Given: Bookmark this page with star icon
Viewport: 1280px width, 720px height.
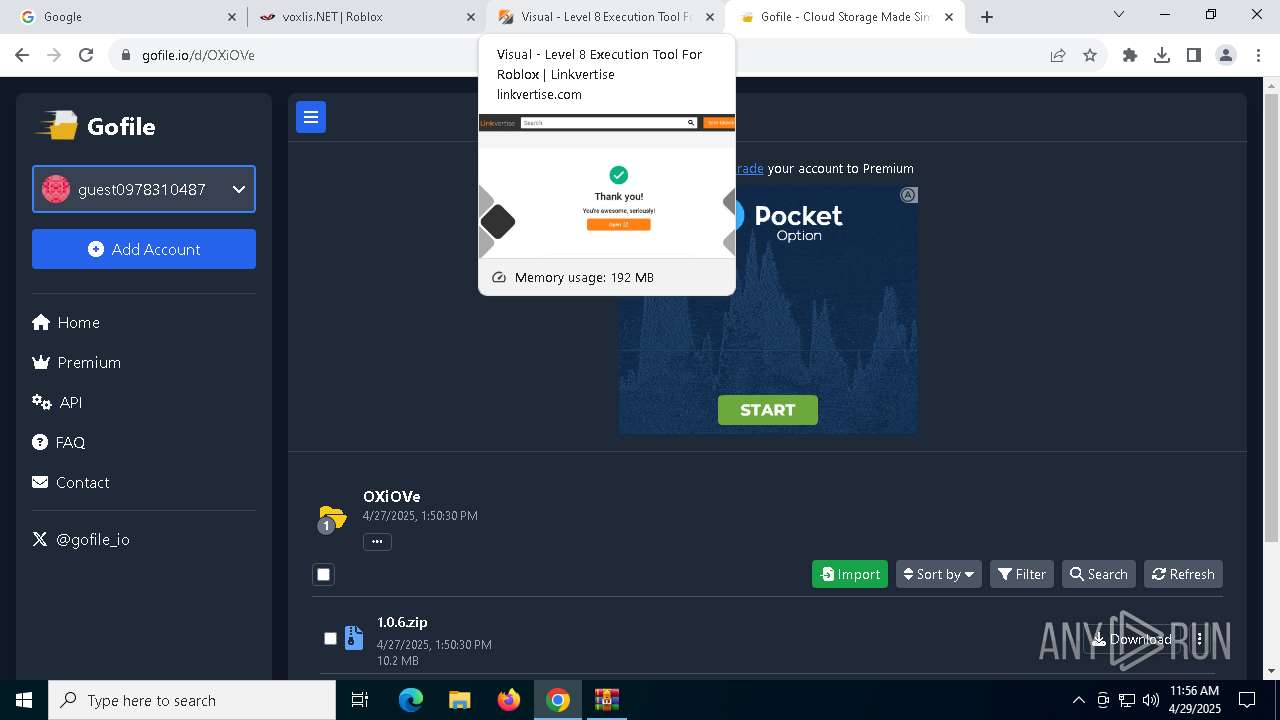Looking at the screenshot, I should coord(1090,55).
